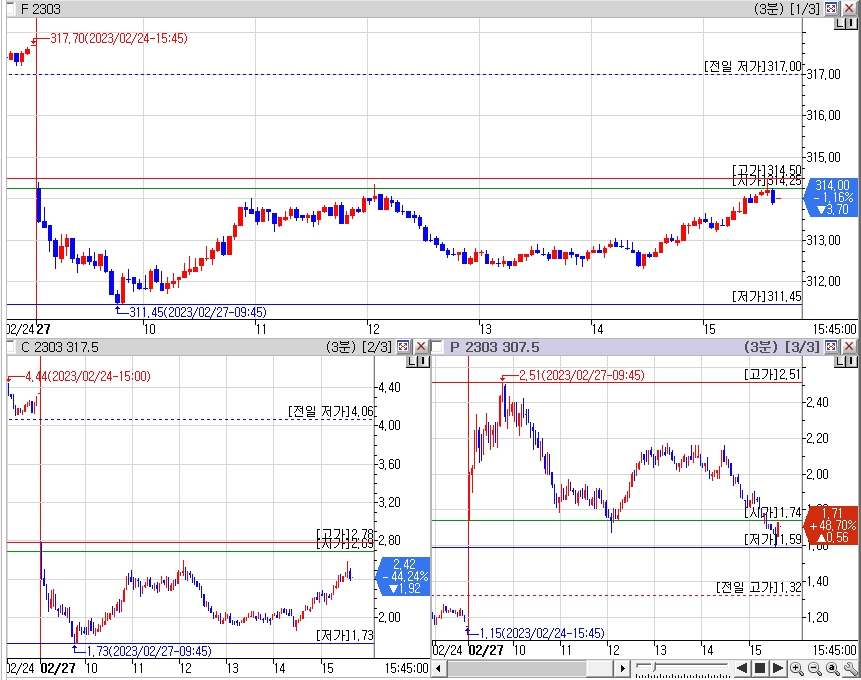This screenshot has height=680, width=861.
Task: Click the [전일 저가]317.00 label
Action: [x=753, y=66]
